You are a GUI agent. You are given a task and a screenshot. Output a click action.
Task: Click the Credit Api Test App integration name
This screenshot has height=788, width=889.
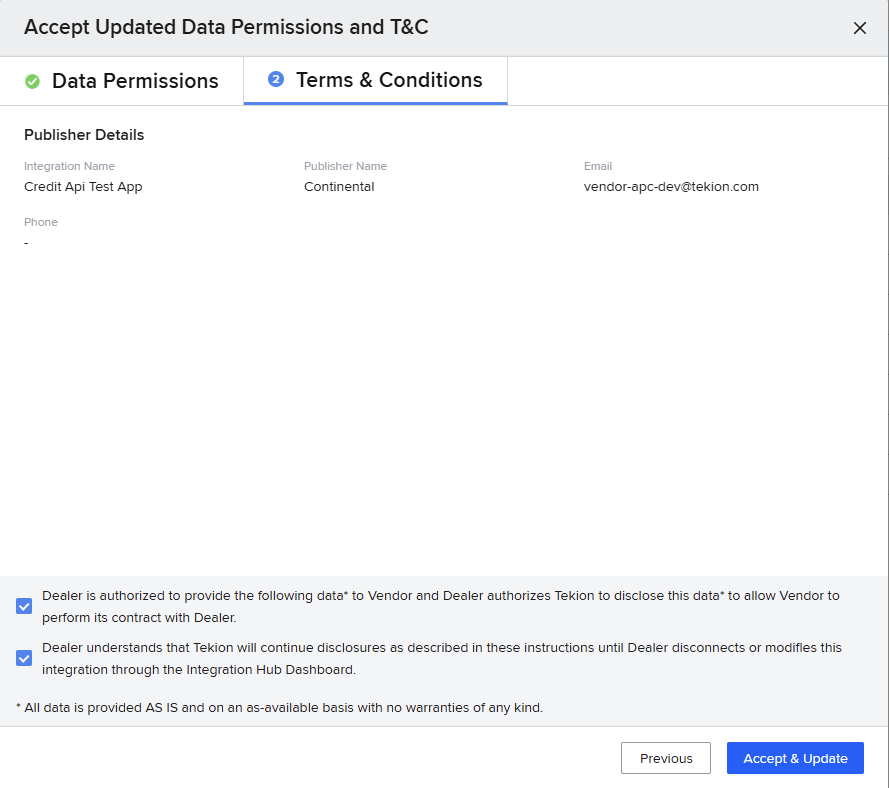tap(83, 186)
